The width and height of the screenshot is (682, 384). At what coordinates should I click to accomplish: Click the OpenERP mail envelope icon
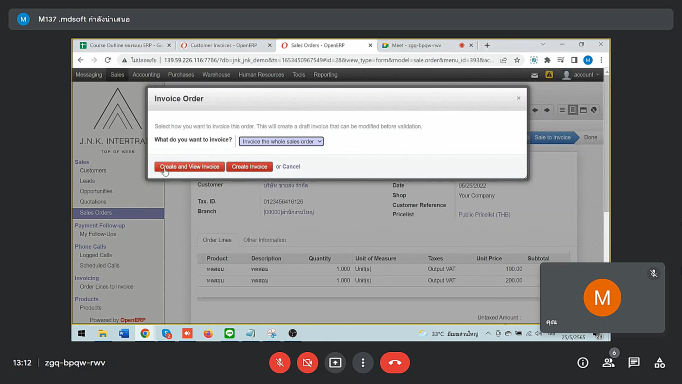[x=535, y=75]
